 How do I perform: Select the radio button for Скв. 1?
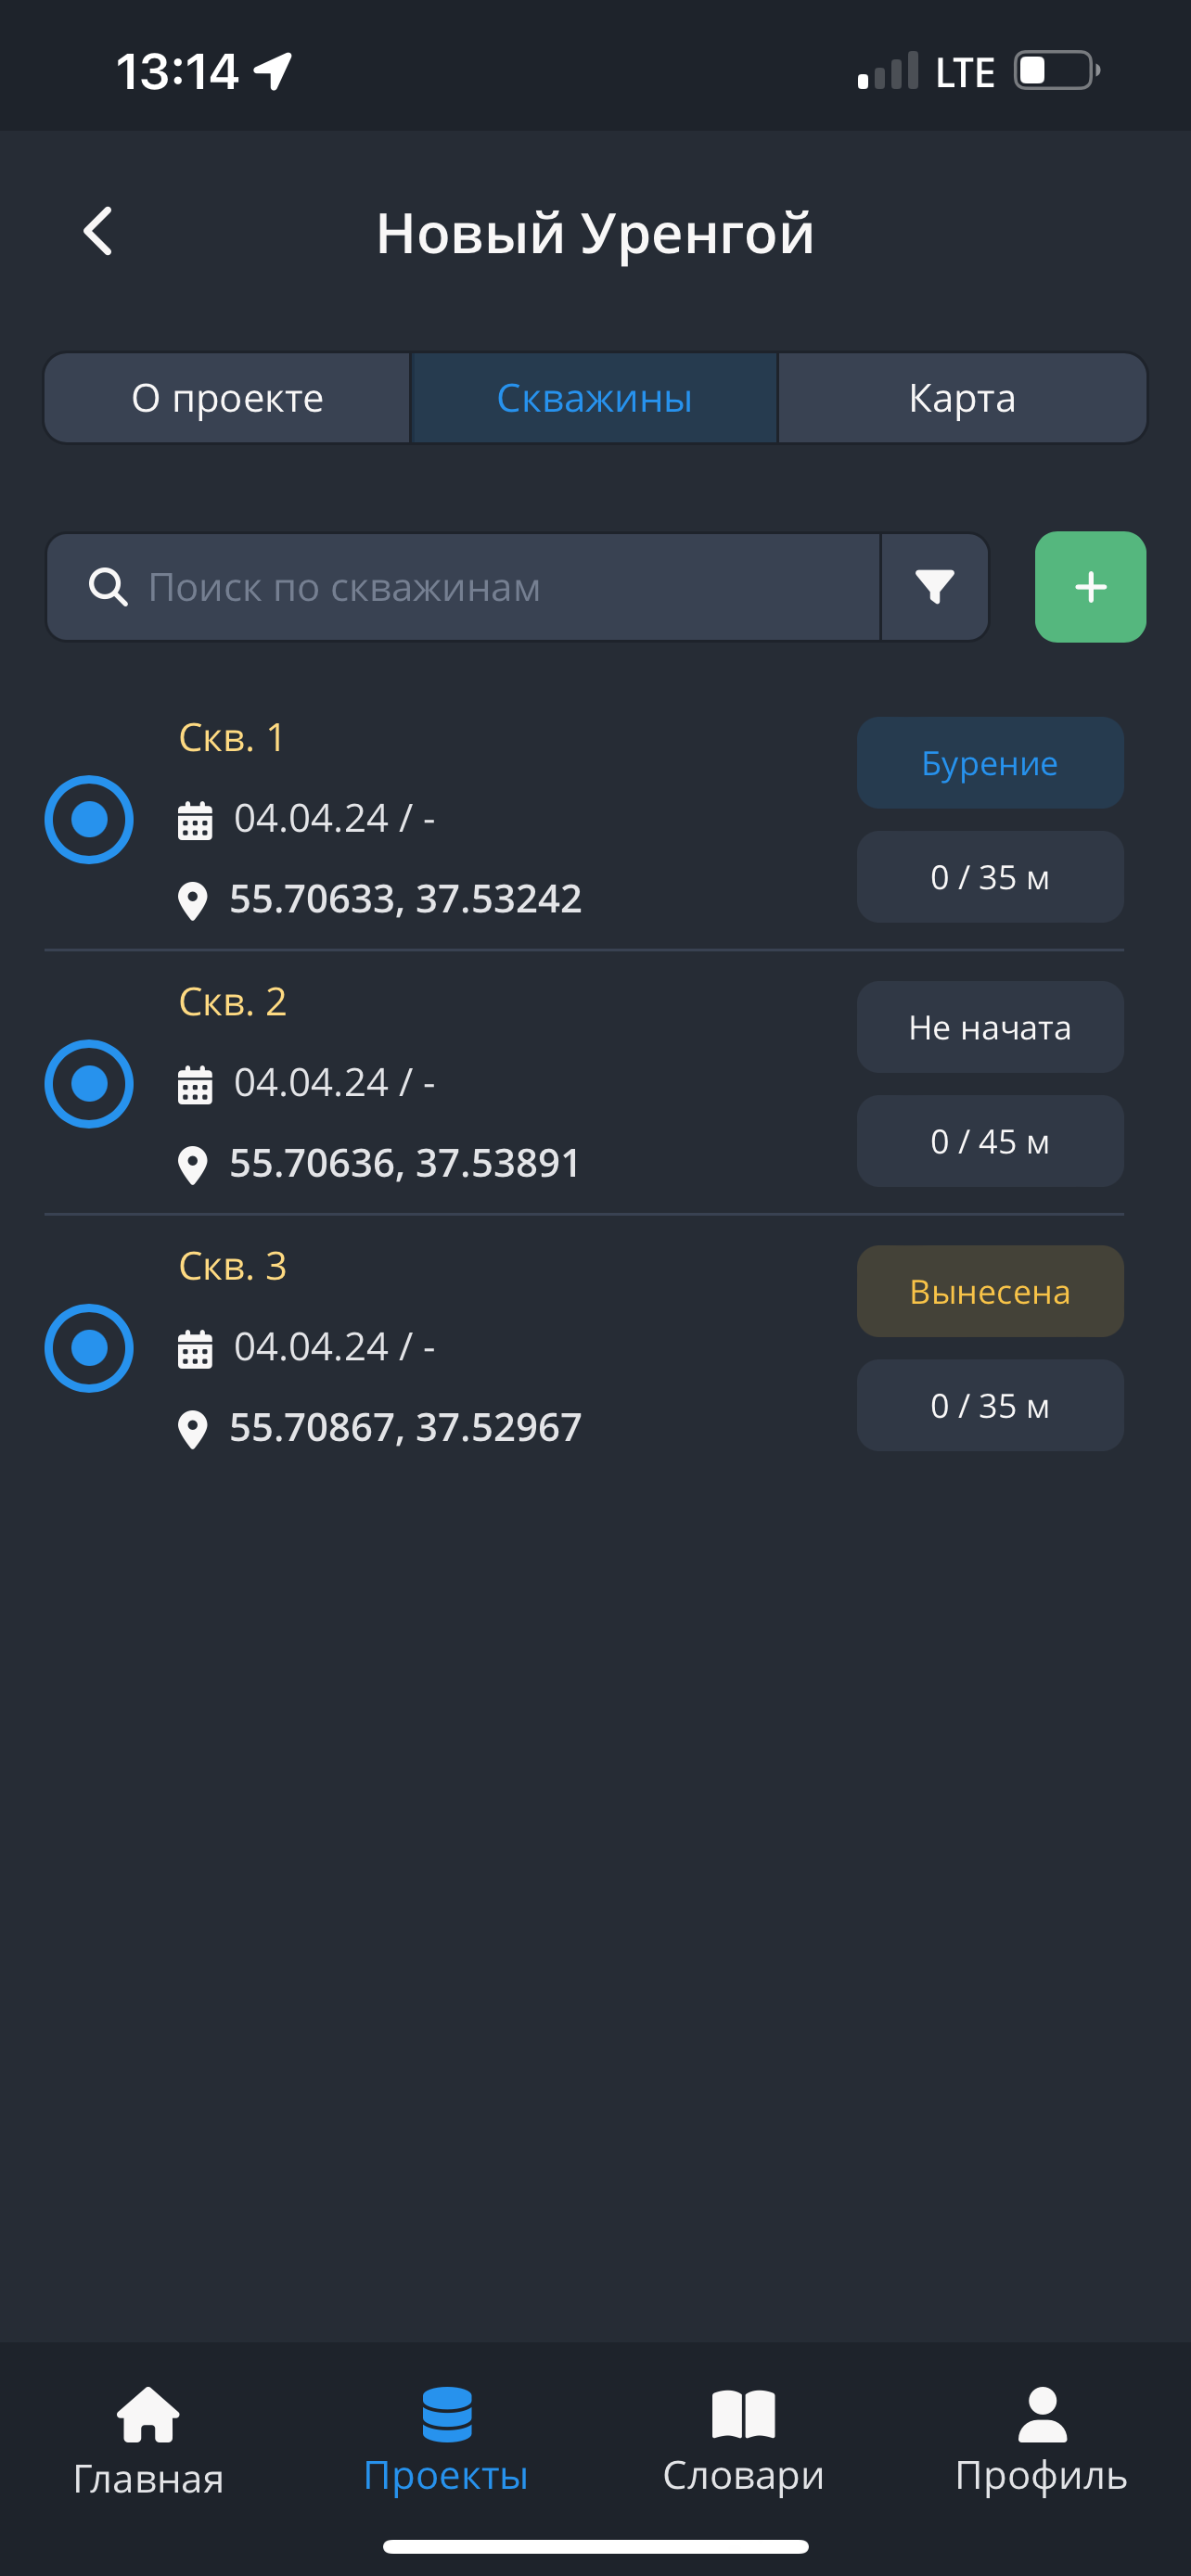pyautogui.click(x=89, y=820)
